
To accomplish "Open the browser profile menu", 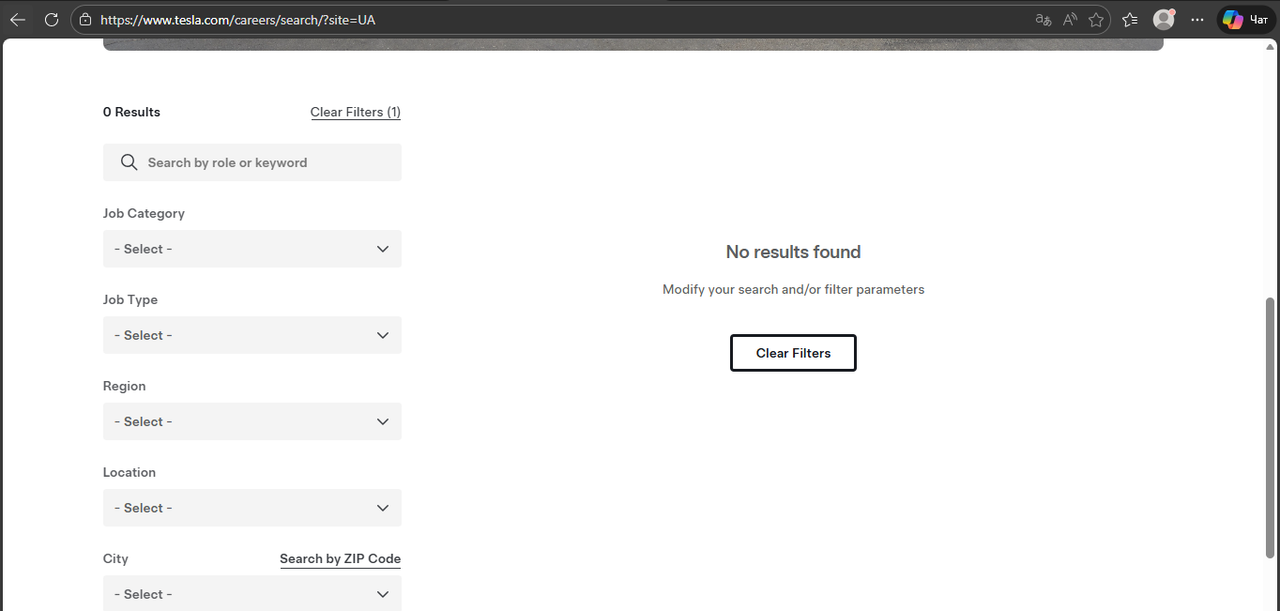I will click(x=1164, y=19).
